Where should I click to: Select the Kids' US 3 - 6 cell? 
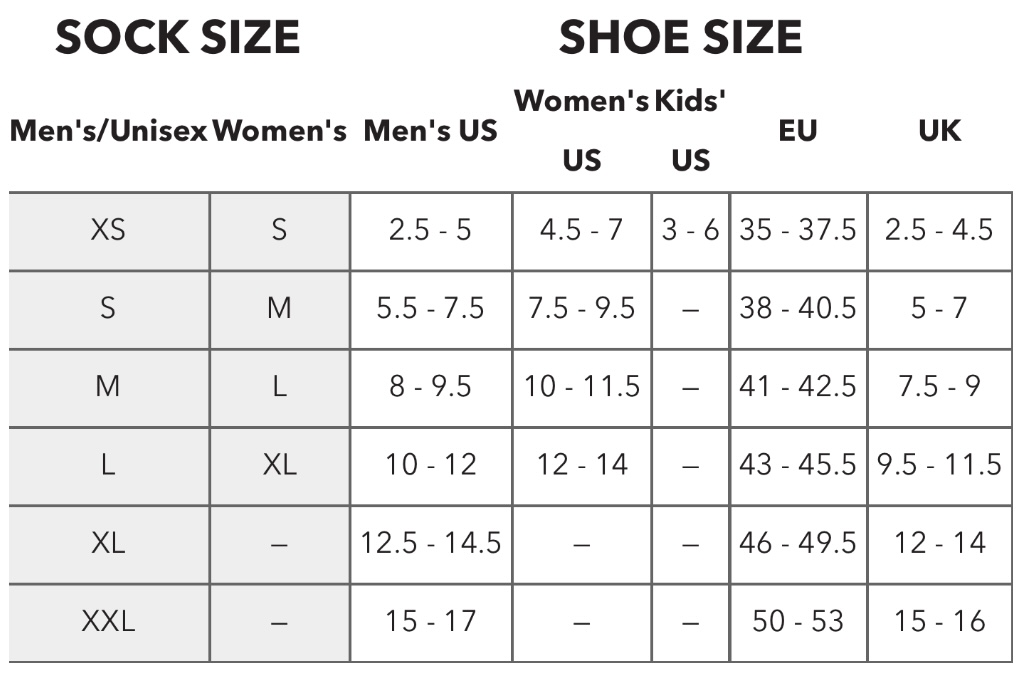point(690,230)
